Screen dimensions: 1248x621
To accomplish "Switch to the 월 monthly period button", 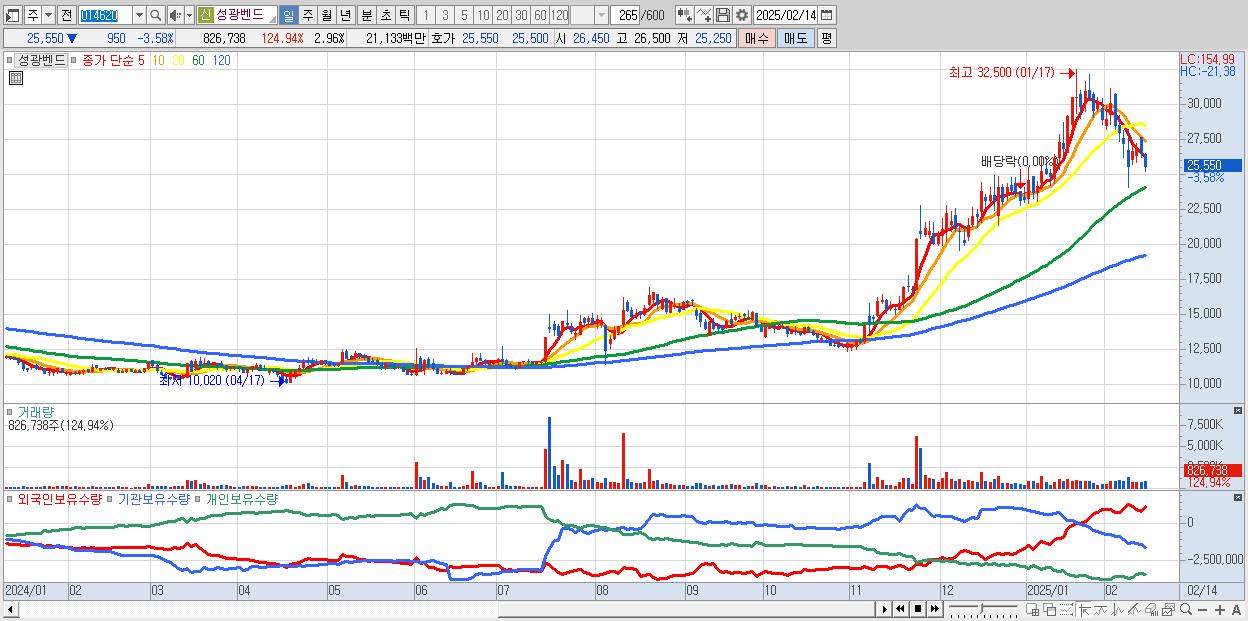I will click(326, 15).
